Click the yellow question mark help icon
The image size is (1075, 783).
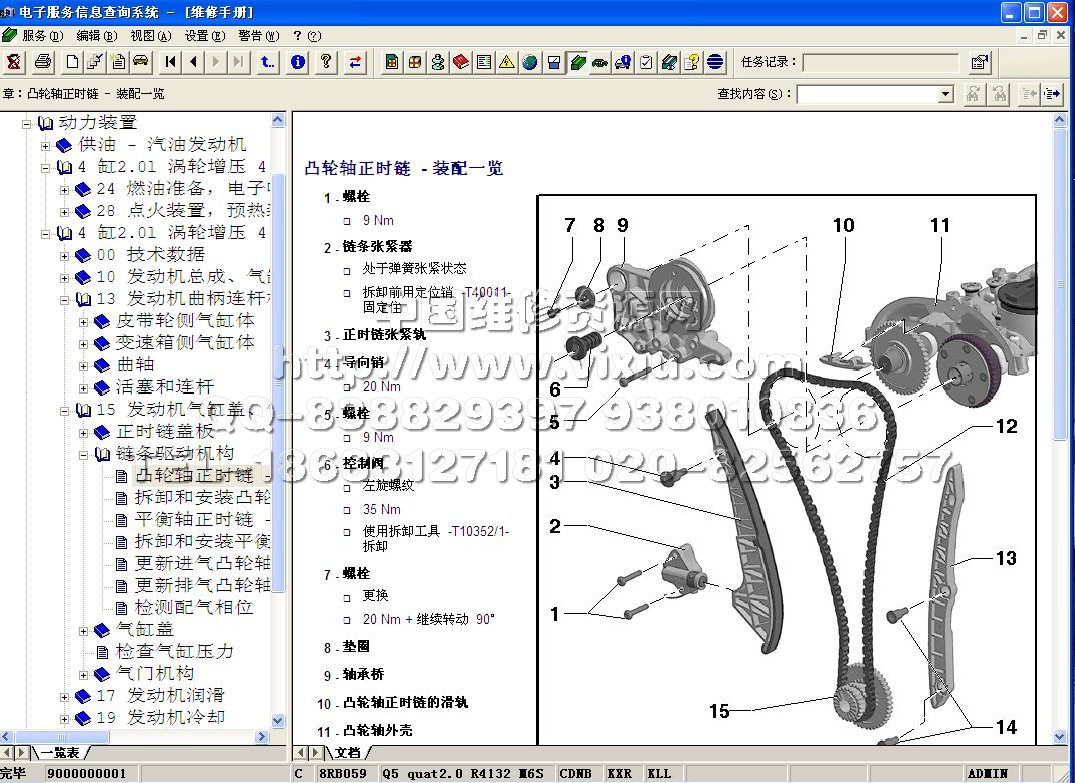326,62
